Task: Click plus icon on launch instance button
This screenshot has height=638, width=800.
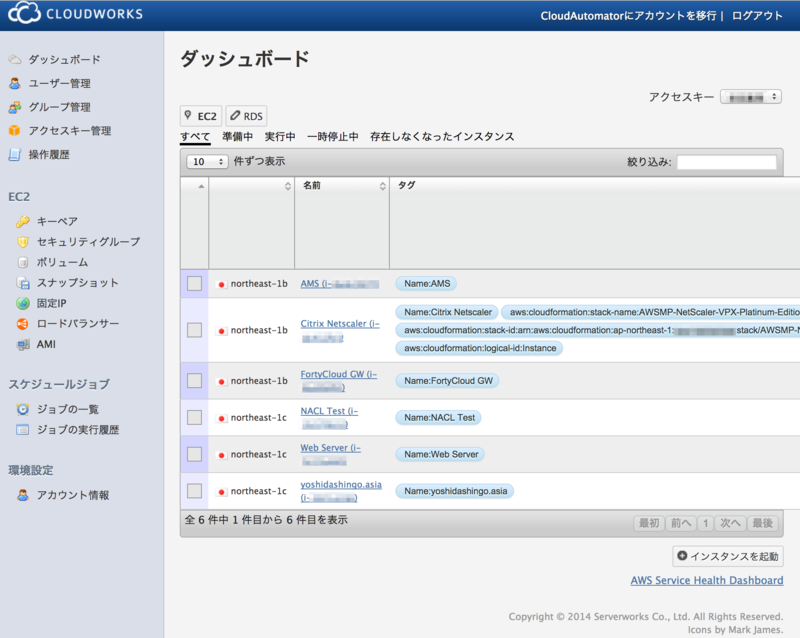Action: coord(682,555)
